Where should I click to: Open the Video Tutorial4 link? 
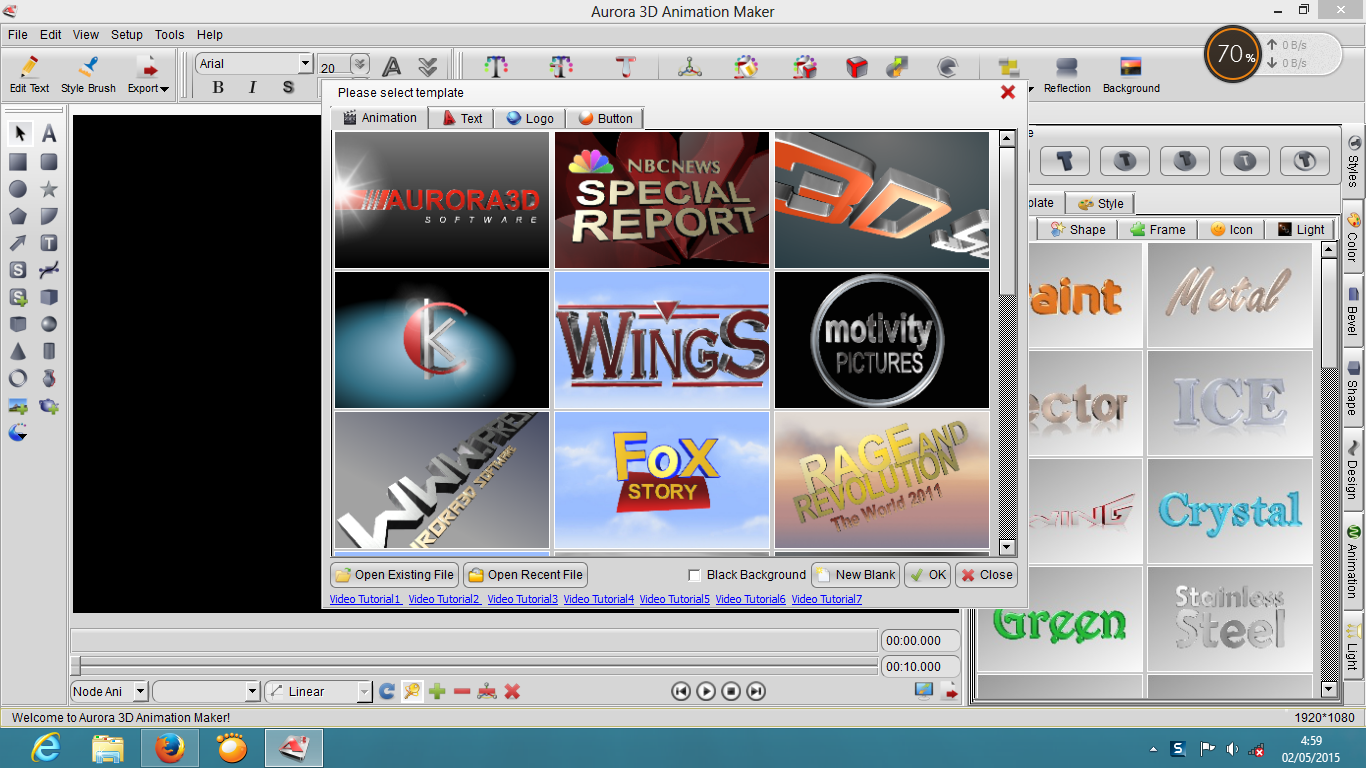[598, 599]
